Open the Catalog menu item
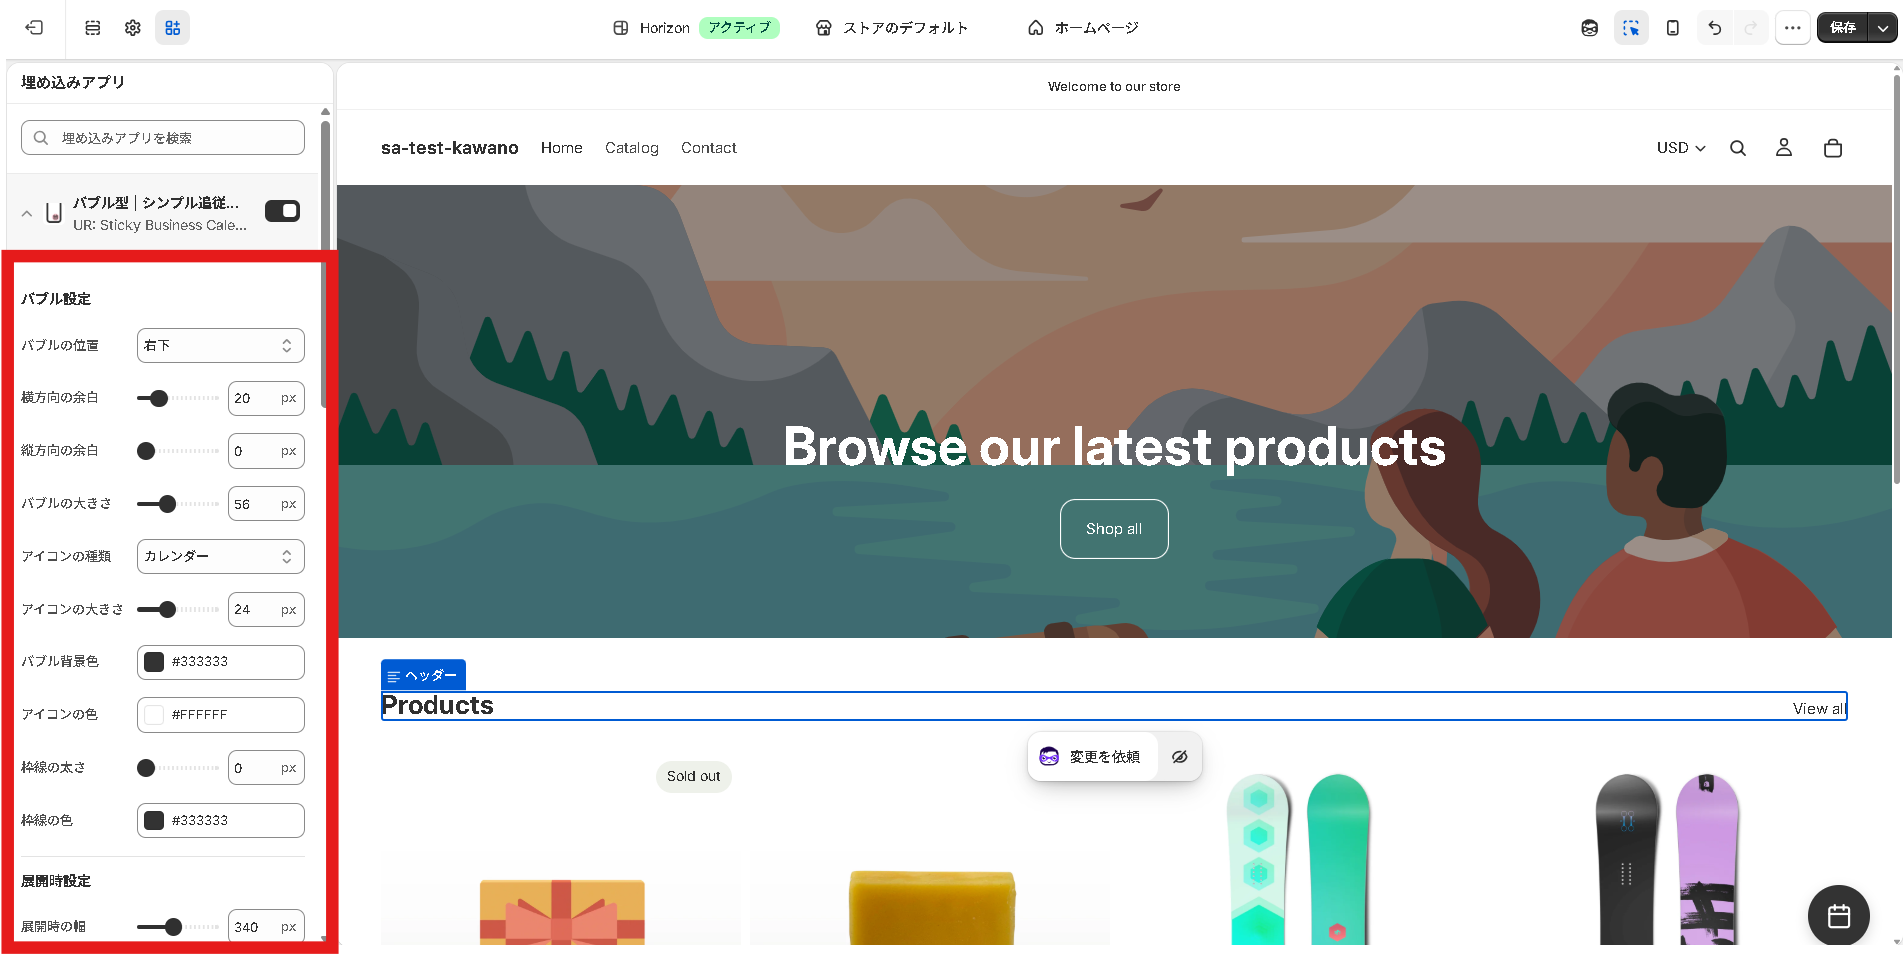This screenshot has width=1903, height=954. click(x=631, y=148)
